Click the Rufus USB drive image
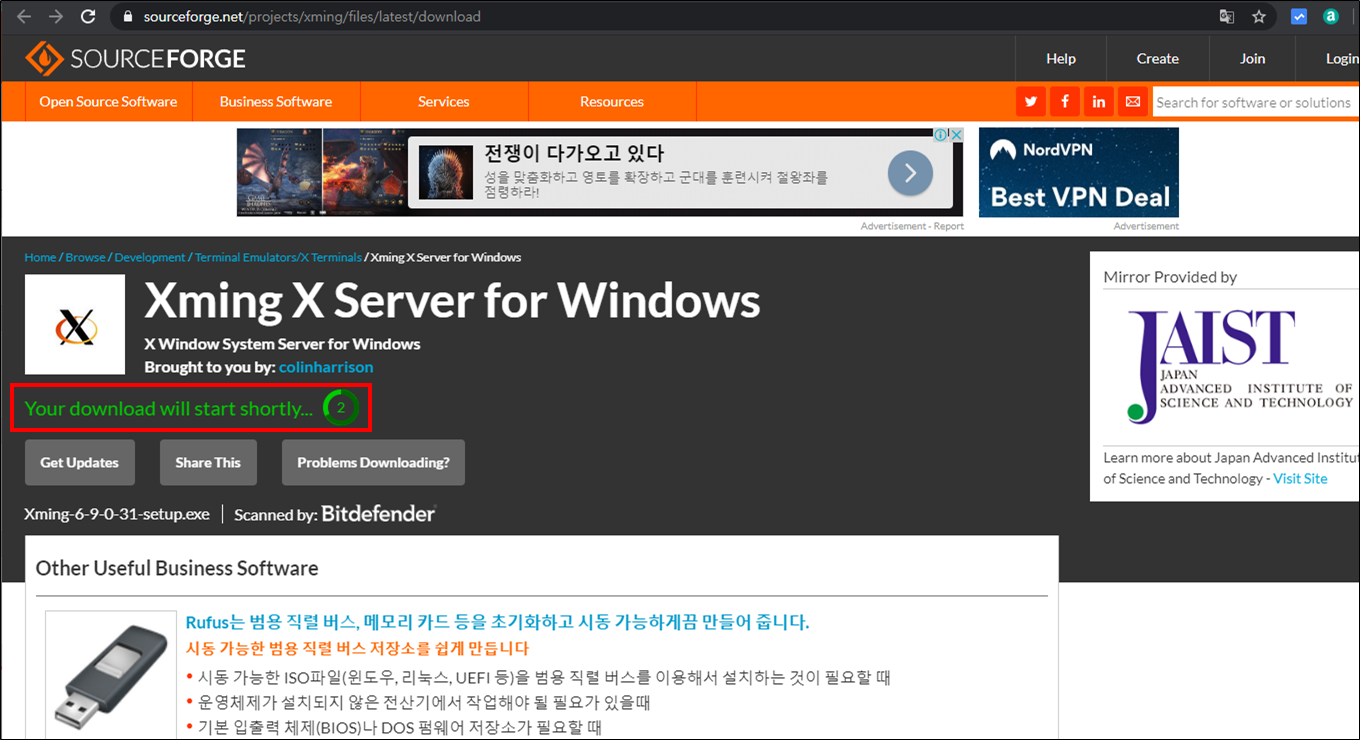Image resolution: width=1360 pixels, height=740 pixels. [x=111, y=676]
